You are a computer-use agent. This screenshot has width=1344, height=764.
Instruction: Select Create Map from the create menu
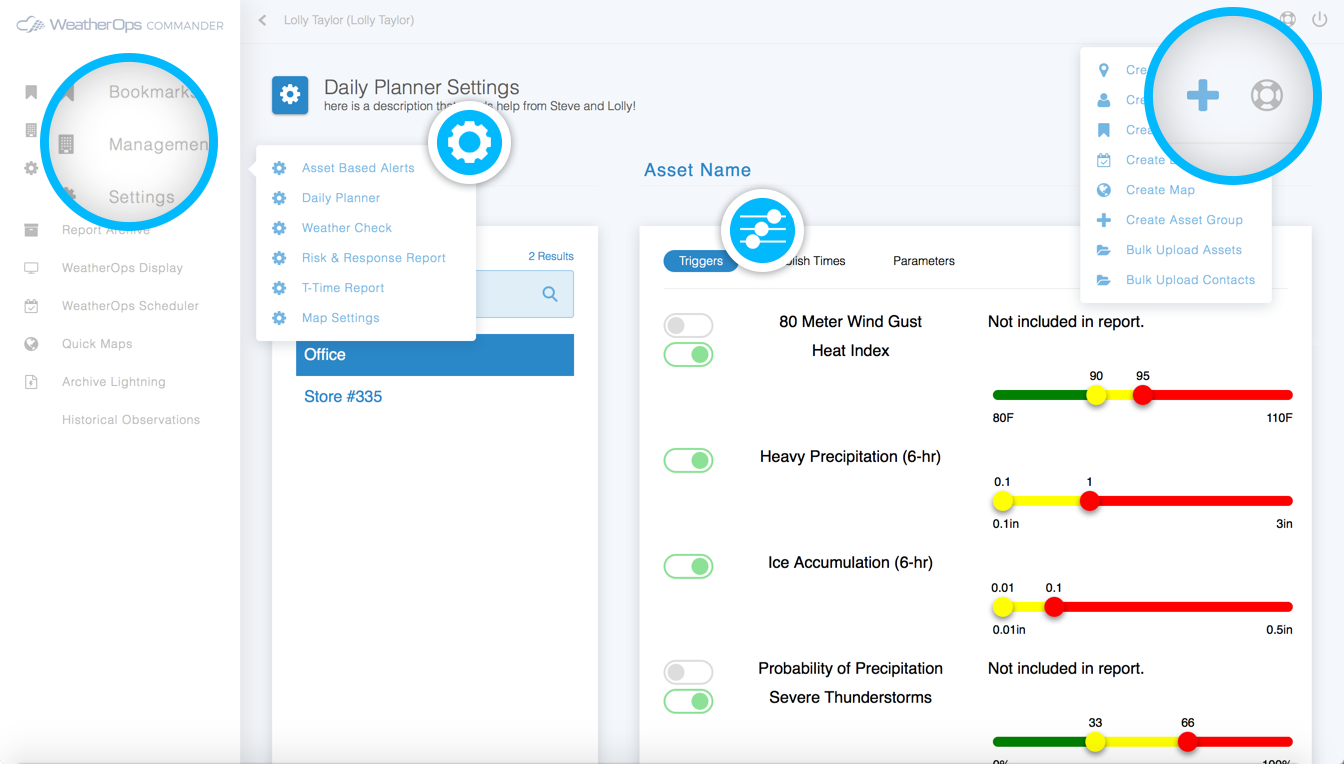point(1160,190)
